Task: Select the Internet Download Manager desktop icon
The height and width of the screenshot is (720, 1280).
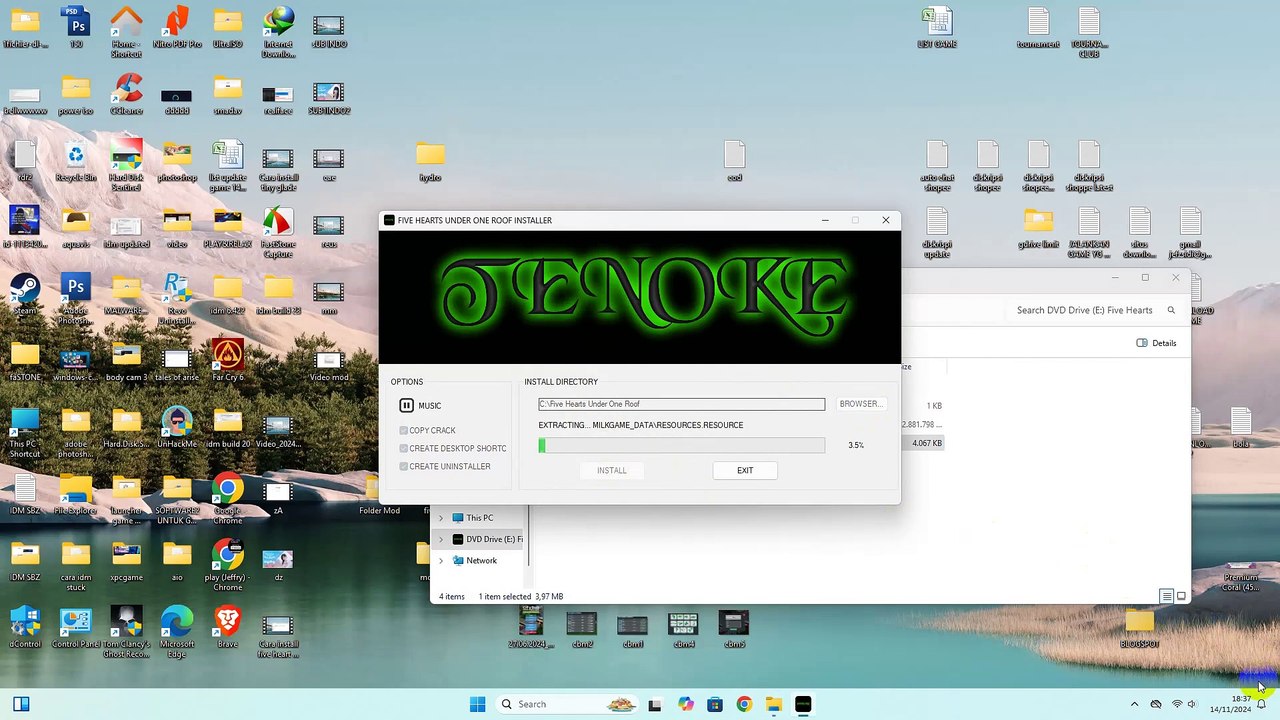Action: click(279, 32)
